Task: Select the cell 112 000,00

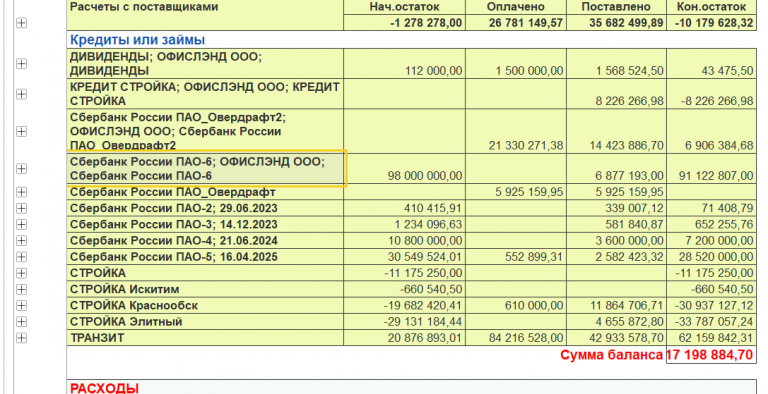Action: point(404,64)
